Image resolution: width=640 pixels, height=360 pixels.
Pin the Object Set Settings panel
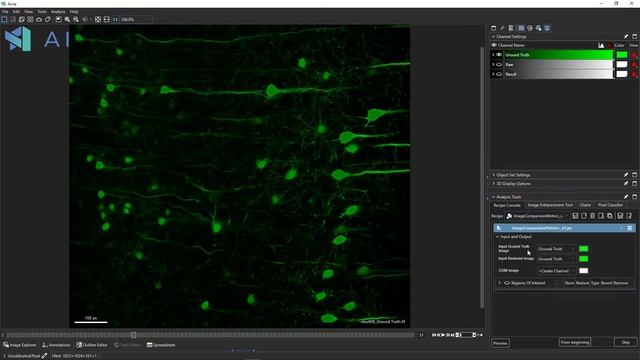click(626, 175)
